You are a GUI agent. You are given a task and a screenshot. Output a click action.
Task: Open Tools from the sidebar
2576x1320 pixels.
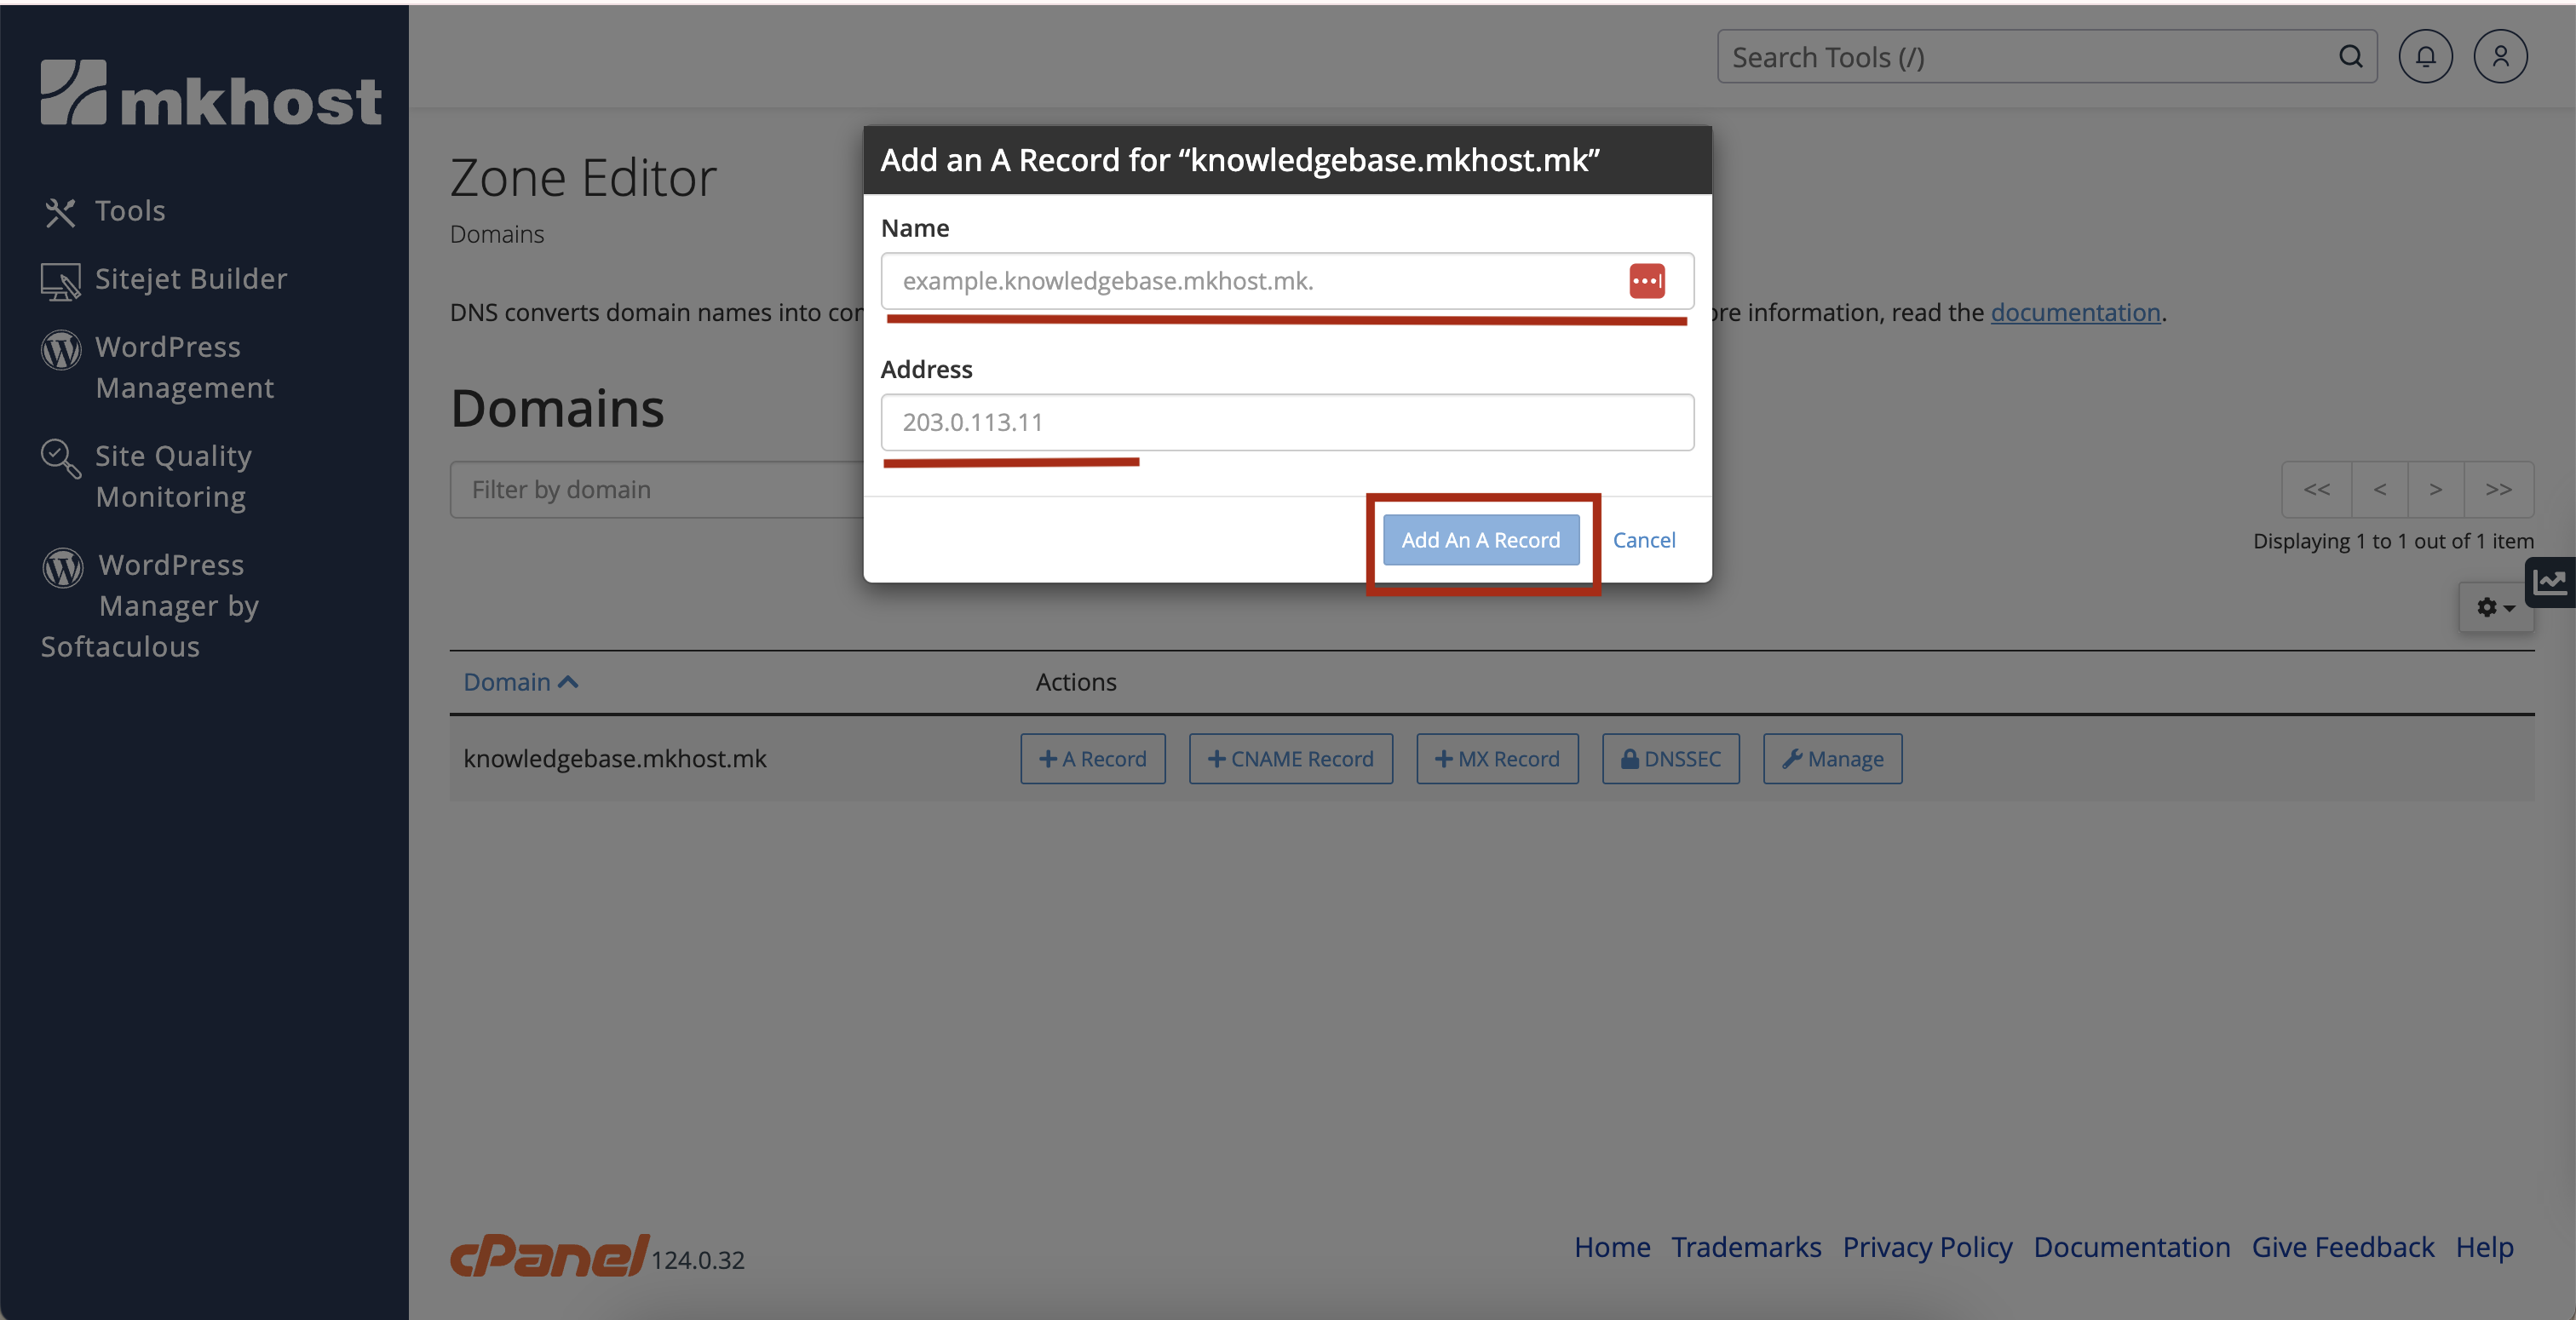coord(129,211)
